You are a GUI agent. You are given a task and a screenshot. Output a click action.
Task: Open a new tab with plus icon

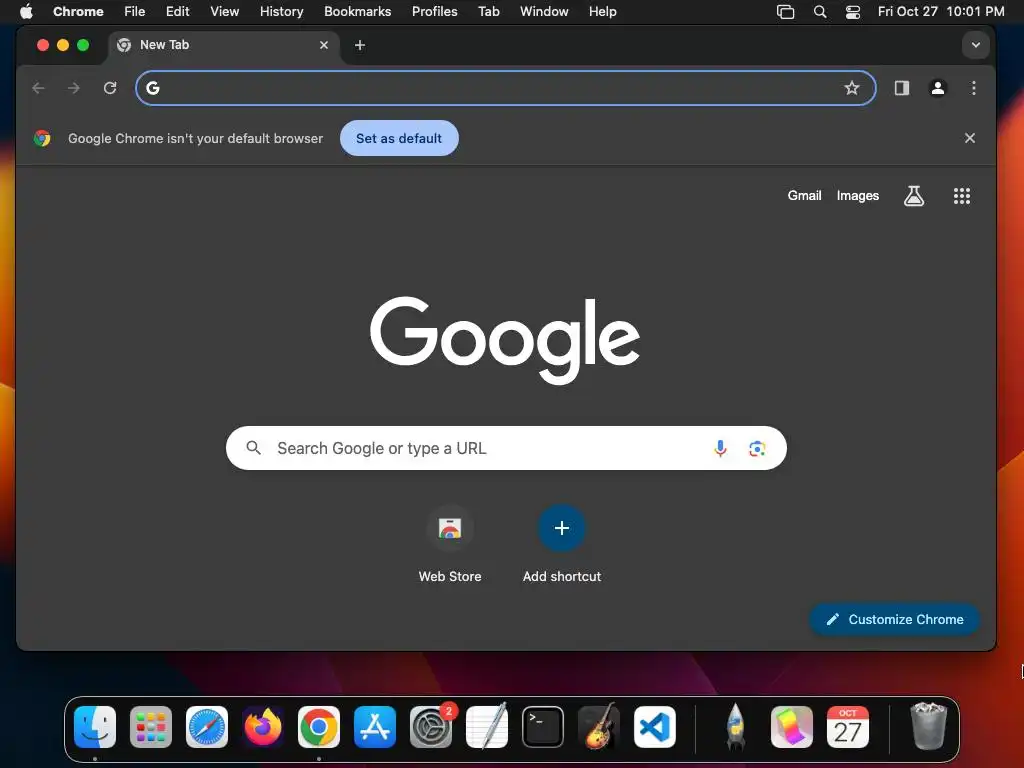coord(360,45)
